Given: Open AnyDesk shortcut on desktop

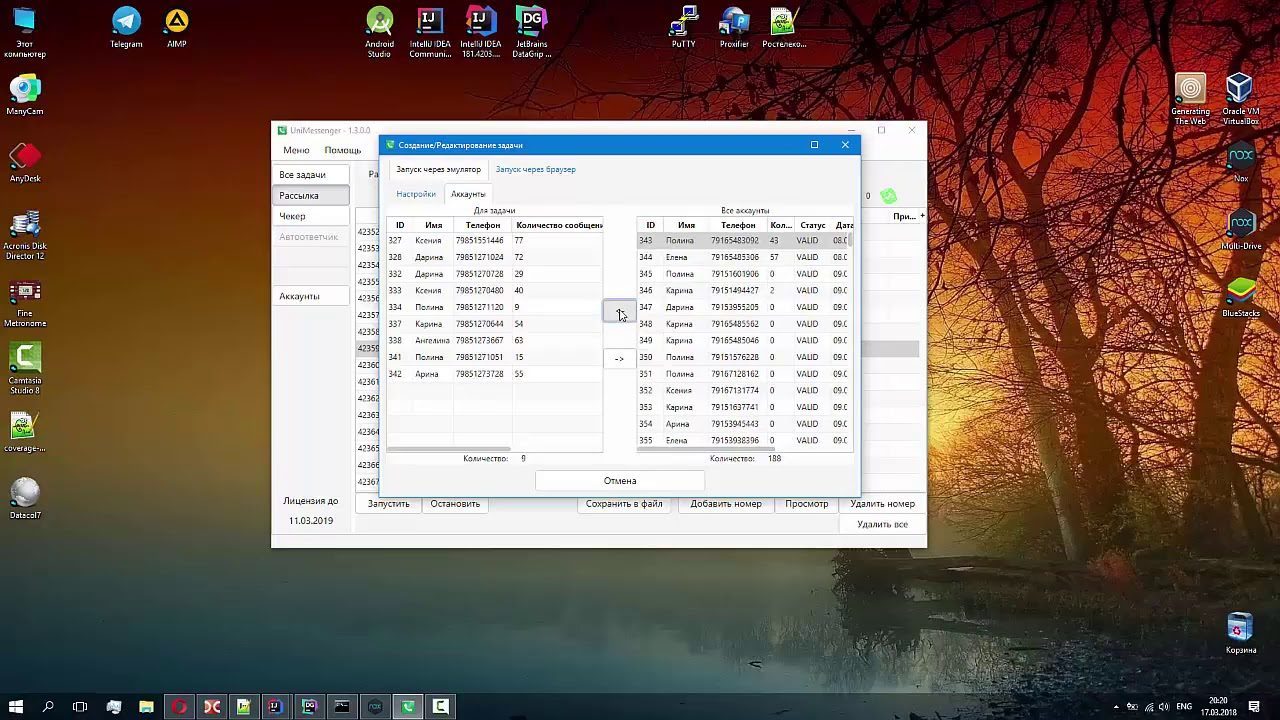Looking at the screenshot, I should coord(25,163).
